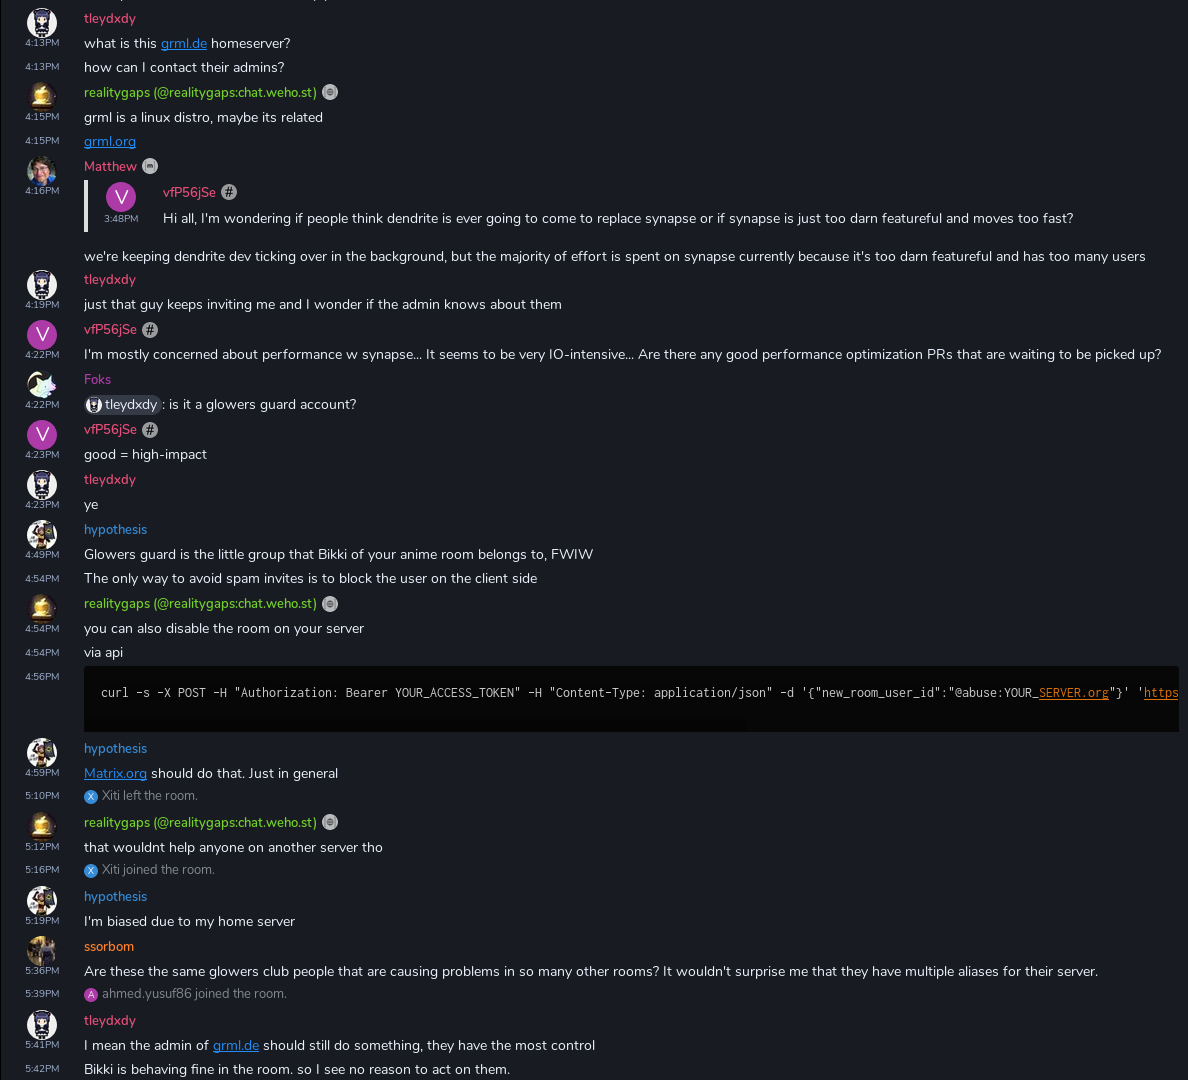Follow the grml.de link in the homeserver question
The image size is (1188, 1080).
[184, 43]
